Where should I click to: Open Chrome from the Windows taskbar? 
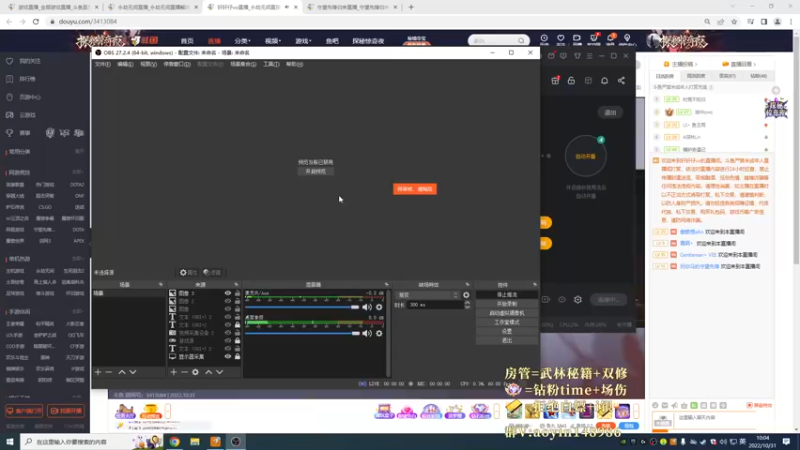click(x=174, y=442)
